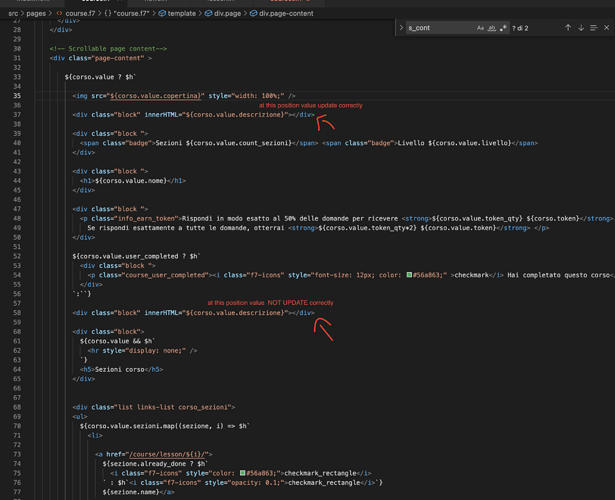Click line number 37 in the gutter

coord(17,115)
